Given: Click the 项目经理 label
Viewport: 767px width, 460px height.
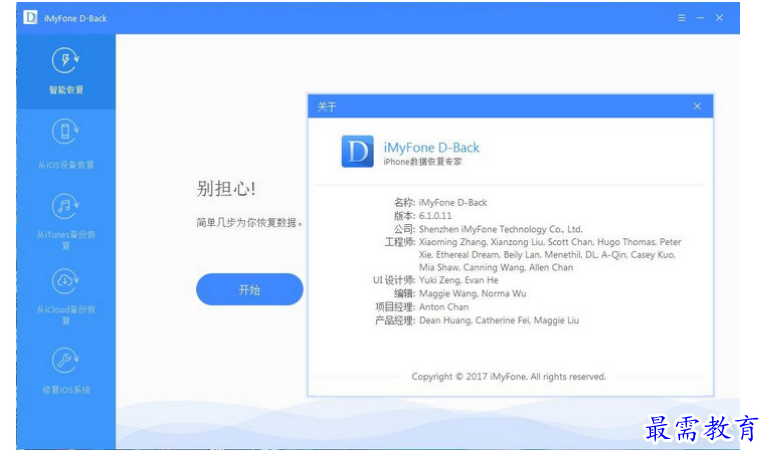Looking at the screenshot, I should pyautogui.click(x=395, y=307).
